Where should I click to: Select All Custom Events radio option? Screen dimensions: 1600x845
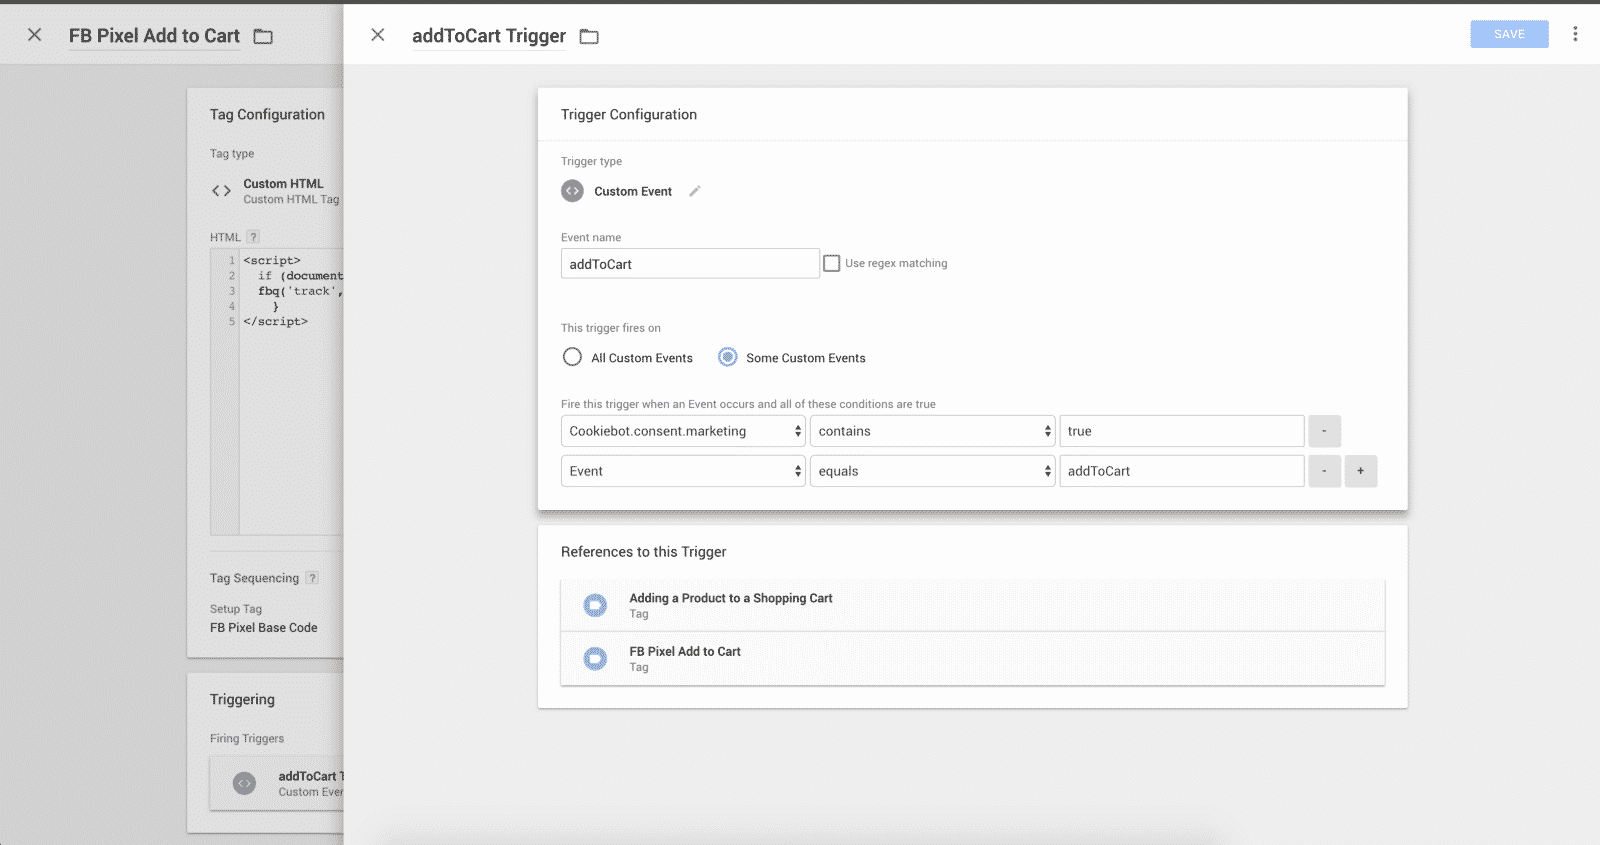point(572,357)
